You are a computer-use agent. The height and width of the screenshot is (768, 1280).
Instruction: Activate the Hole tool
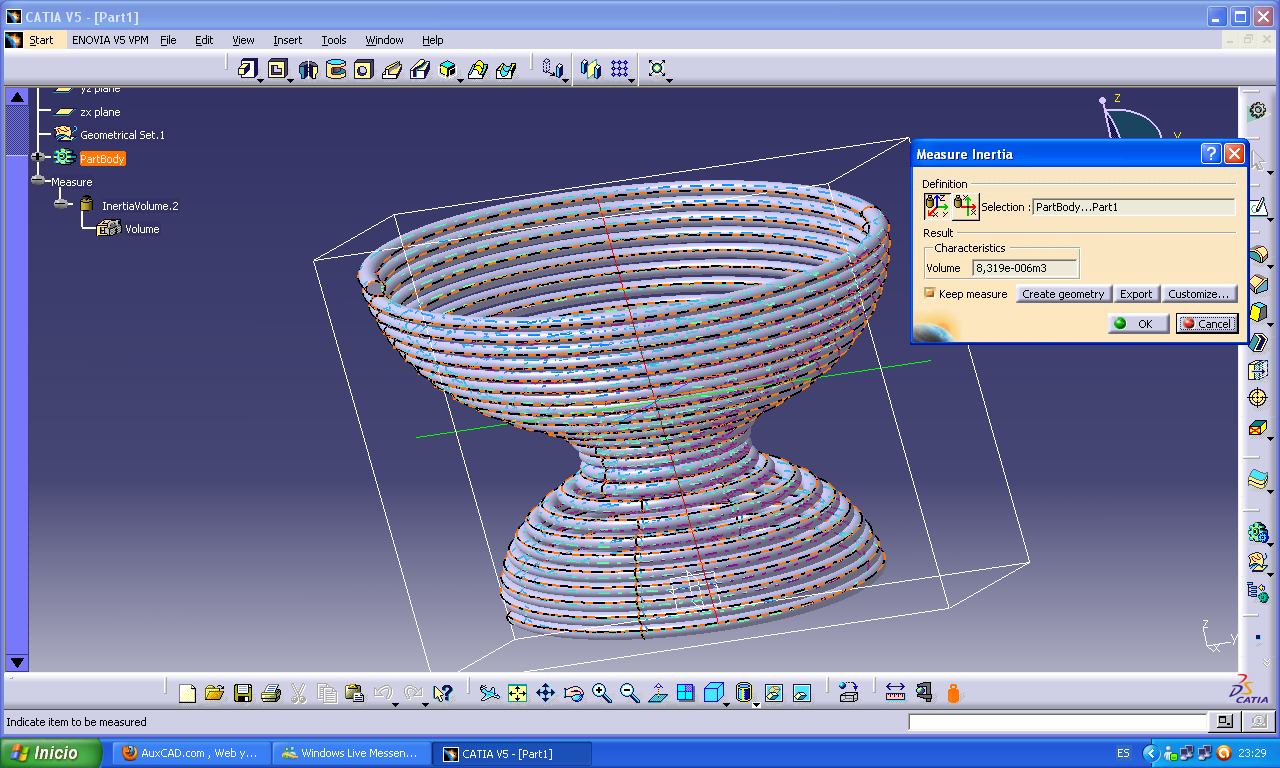click(363, 68)
